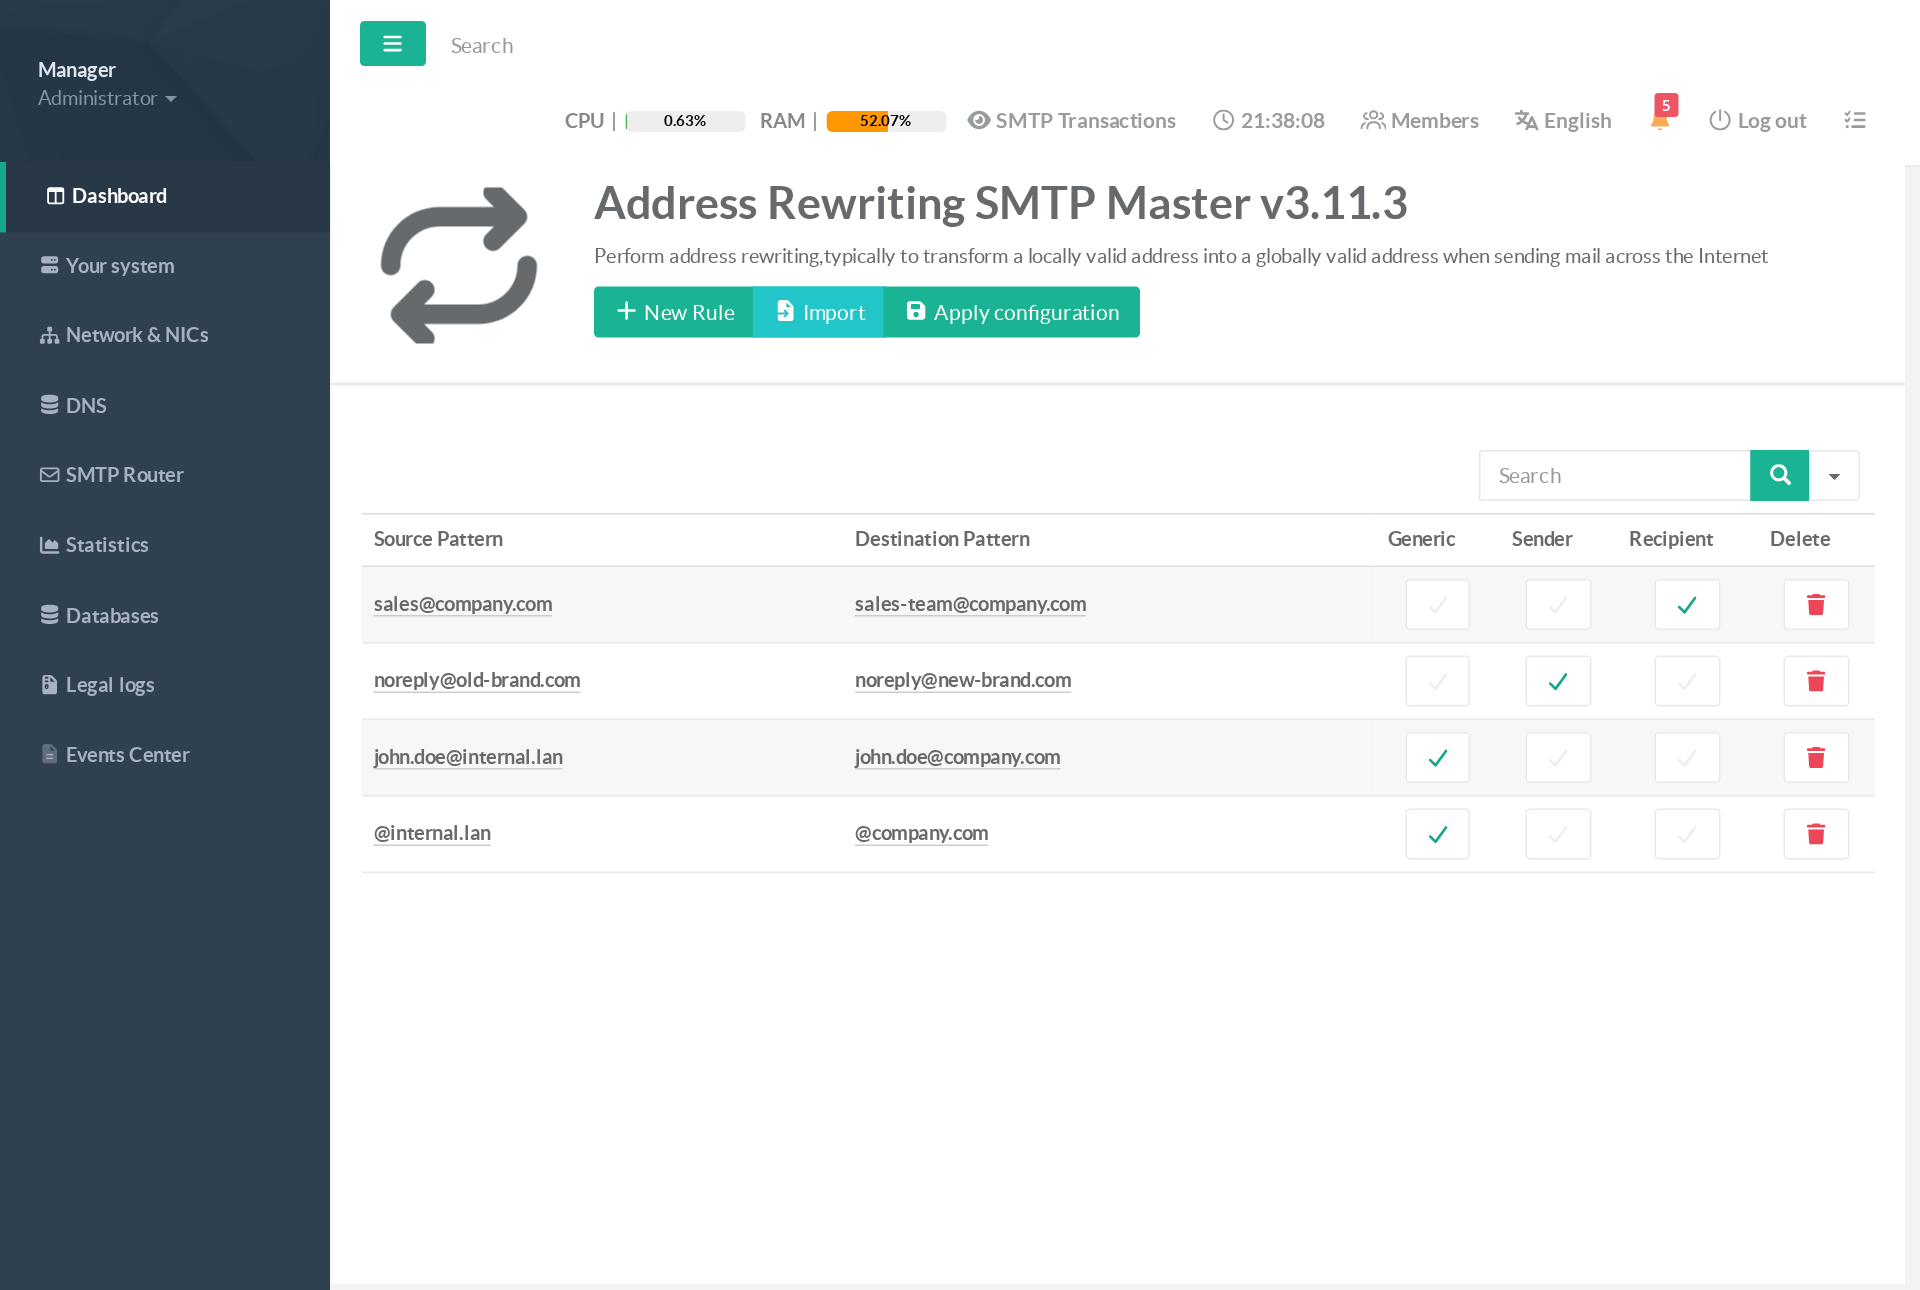Click the large address rewriting arrows icon

tap(459, 265)
